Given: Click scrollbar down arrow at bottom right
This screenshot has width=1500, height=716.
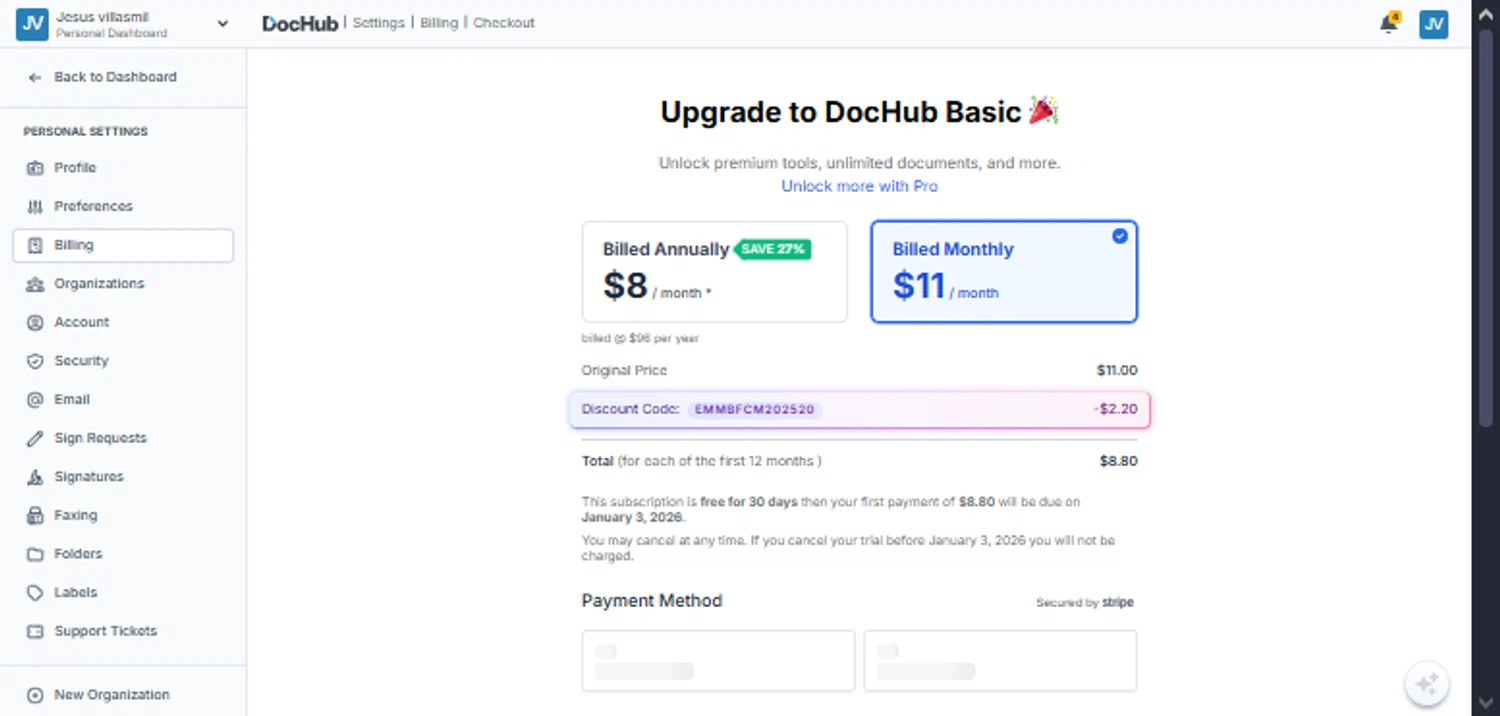Looking at the screenshot, I should (x=1485, y=701).
